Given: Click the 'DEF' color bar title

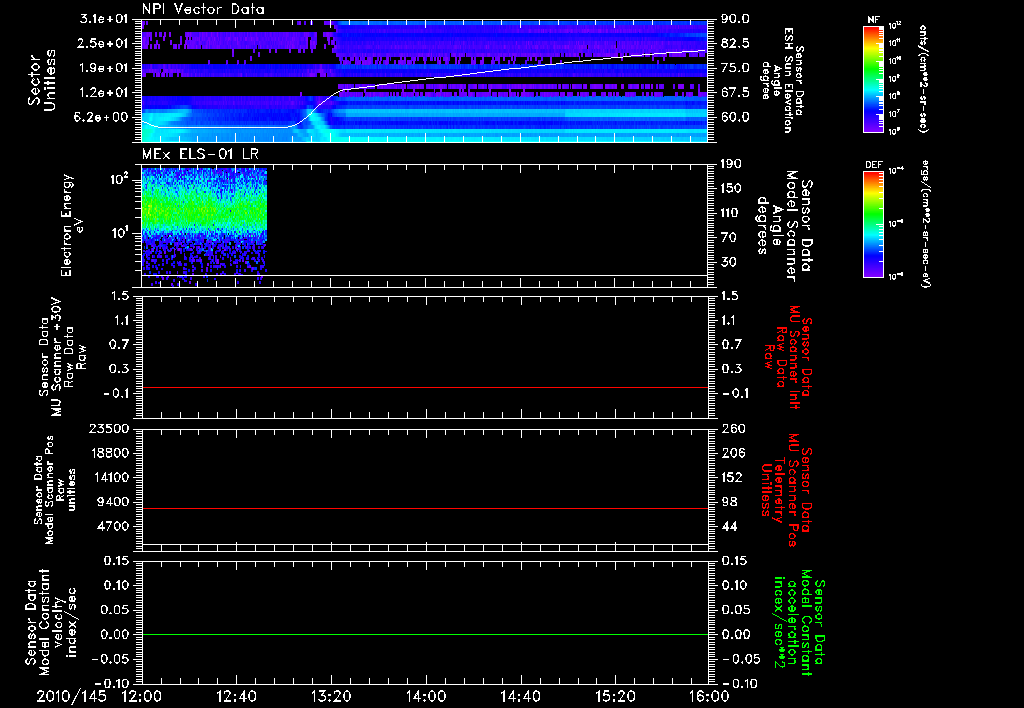Looking at the screenshot, I should 873,165.
